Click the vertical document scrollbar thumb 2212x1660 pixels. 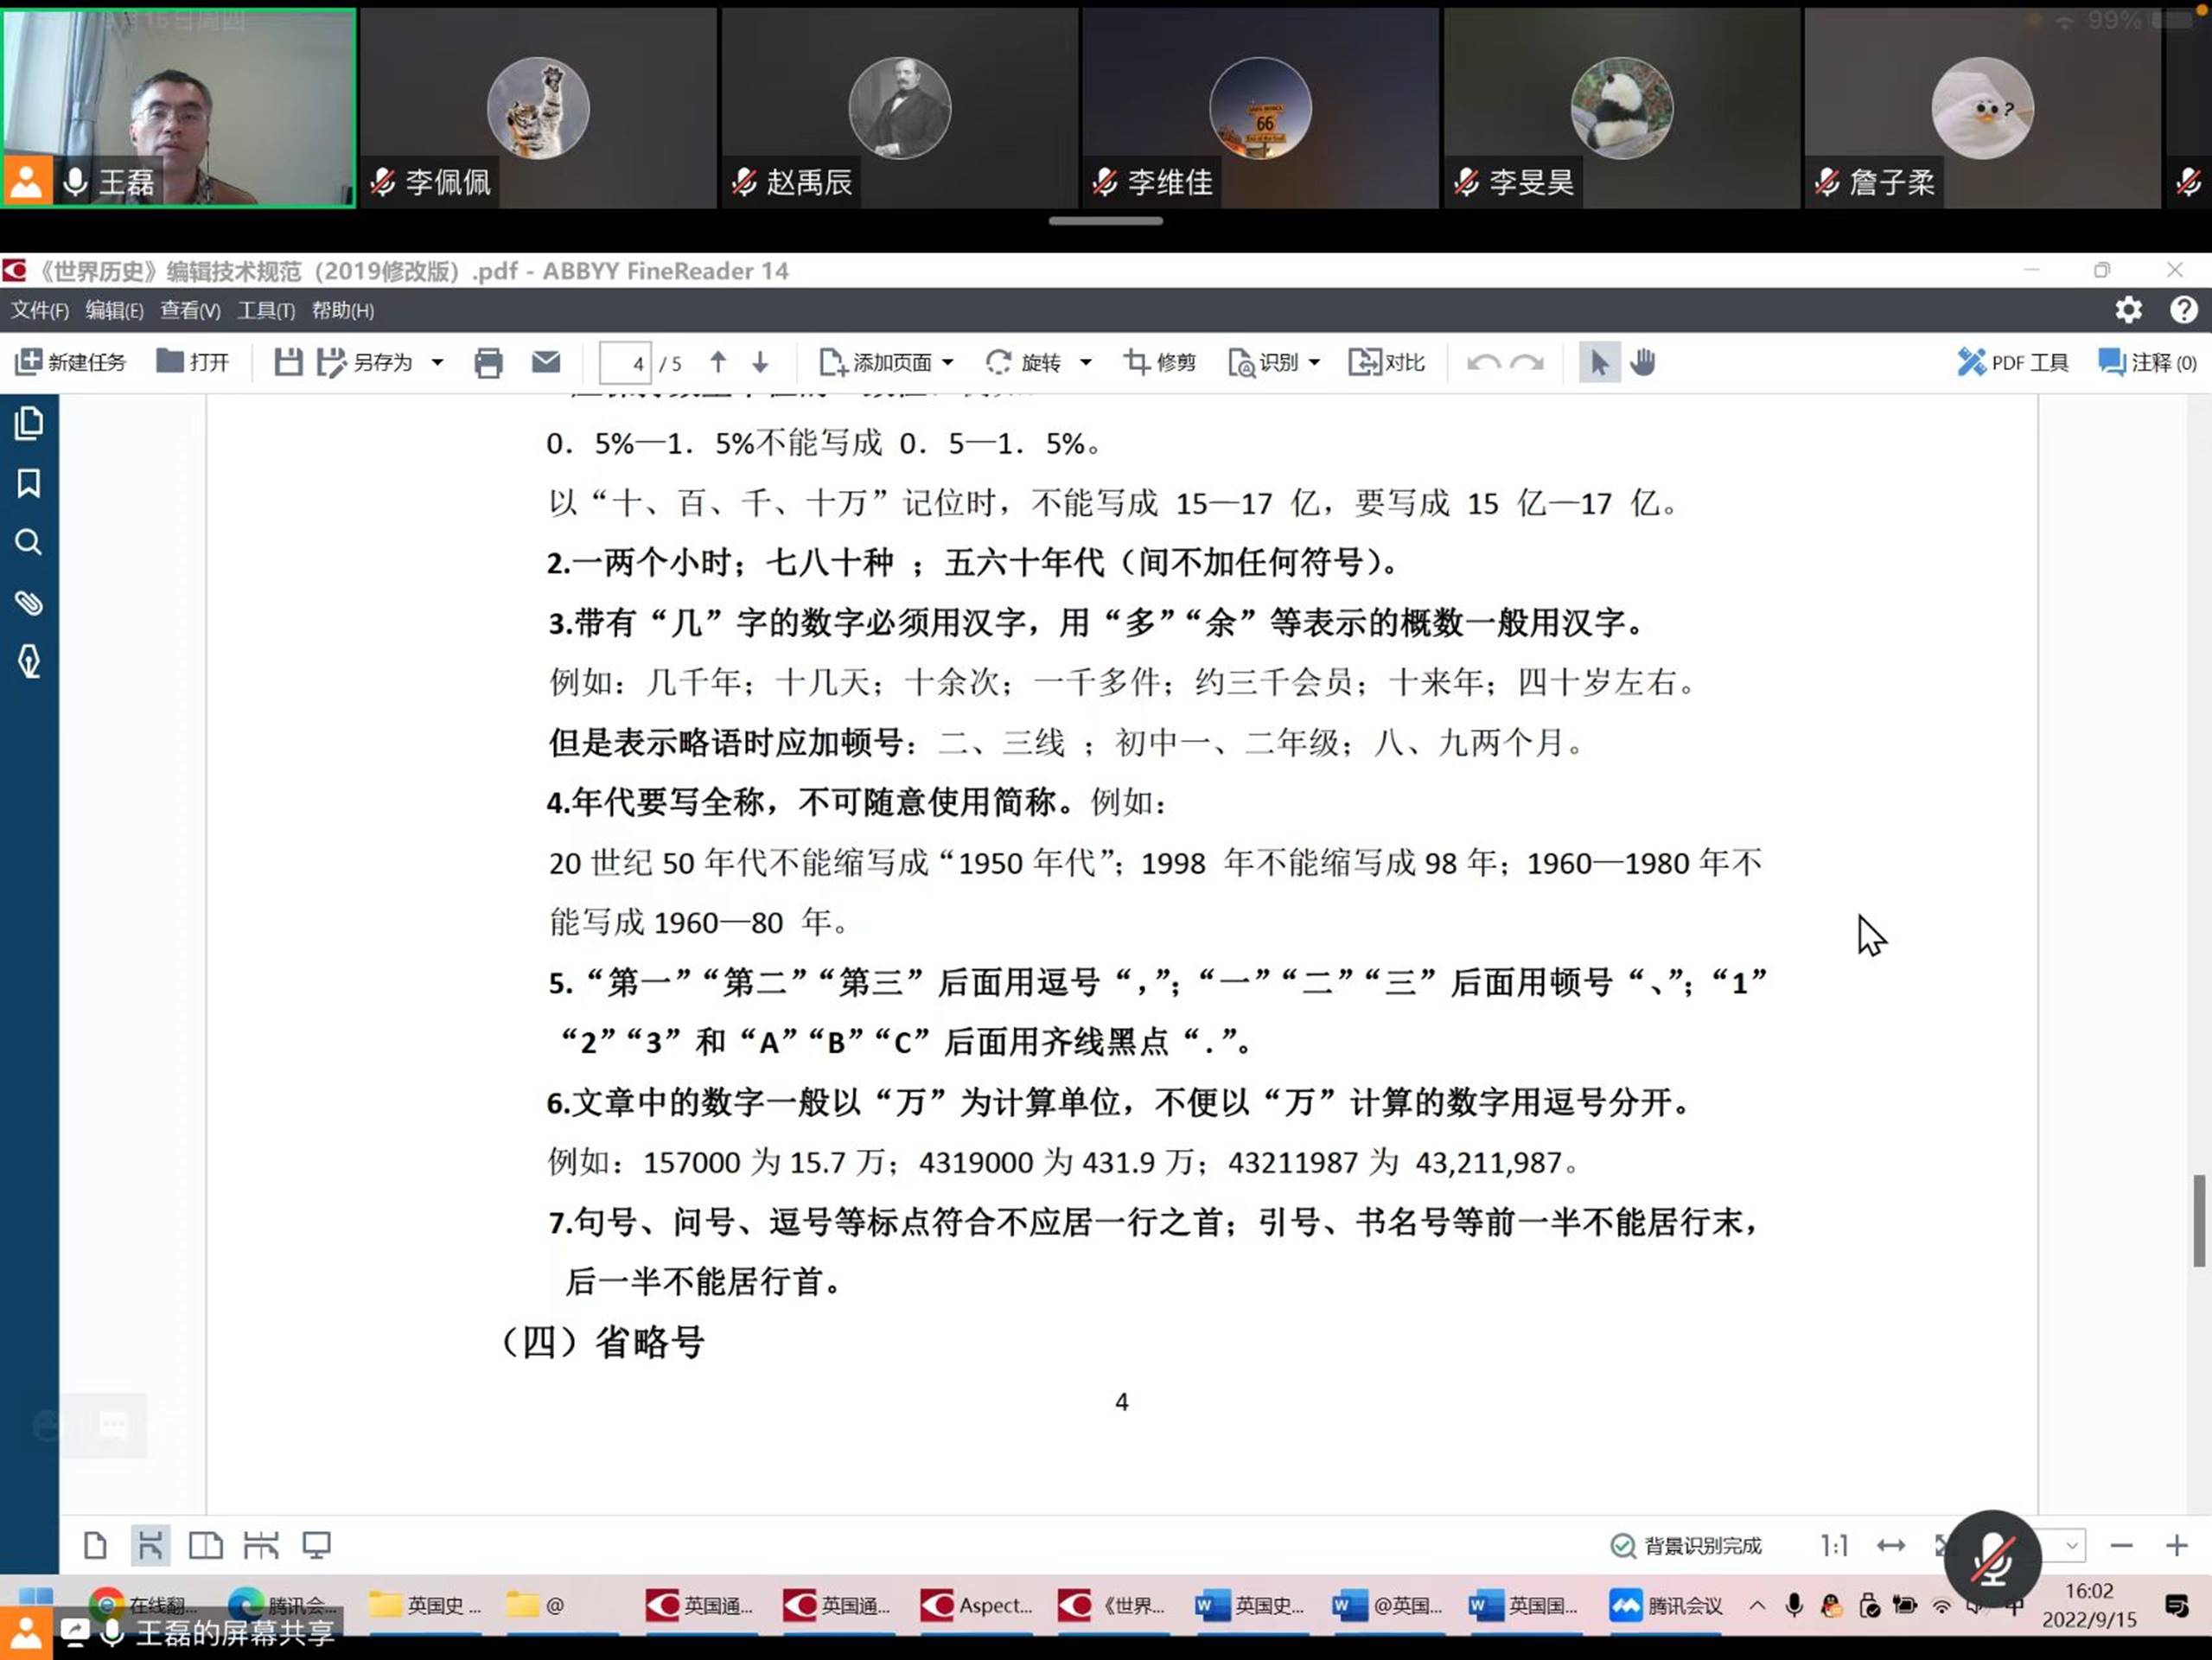[x=2199, y=1221]
